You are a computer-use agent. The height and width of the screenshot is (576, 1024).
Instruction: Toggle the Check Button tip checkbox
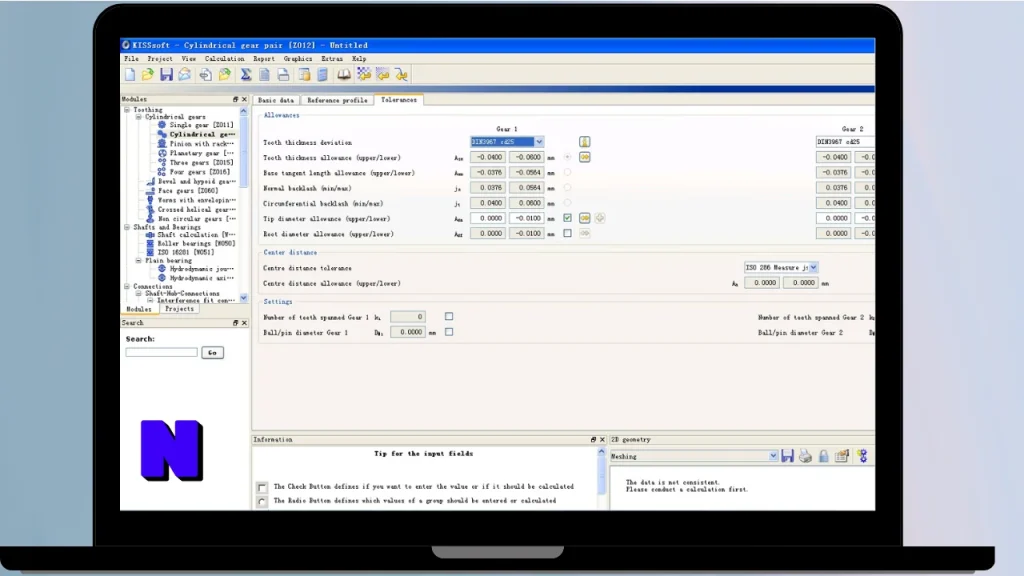(x=262, y=487)
